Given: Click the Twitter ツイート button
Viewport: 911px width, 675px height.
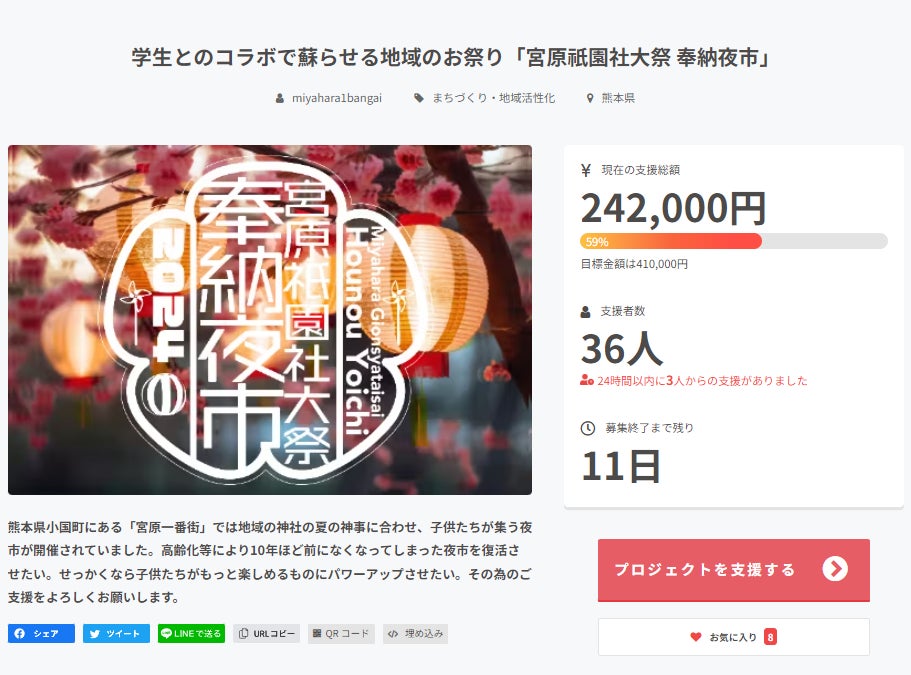Looking at the screenshot, I should click(x=116, y=633).
